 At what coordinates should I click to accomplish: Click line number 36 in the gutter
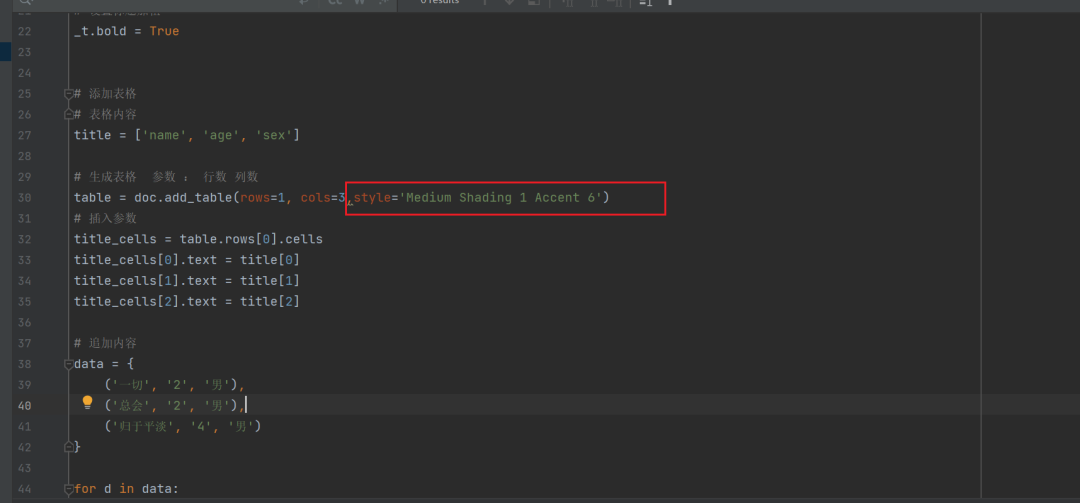25,322
